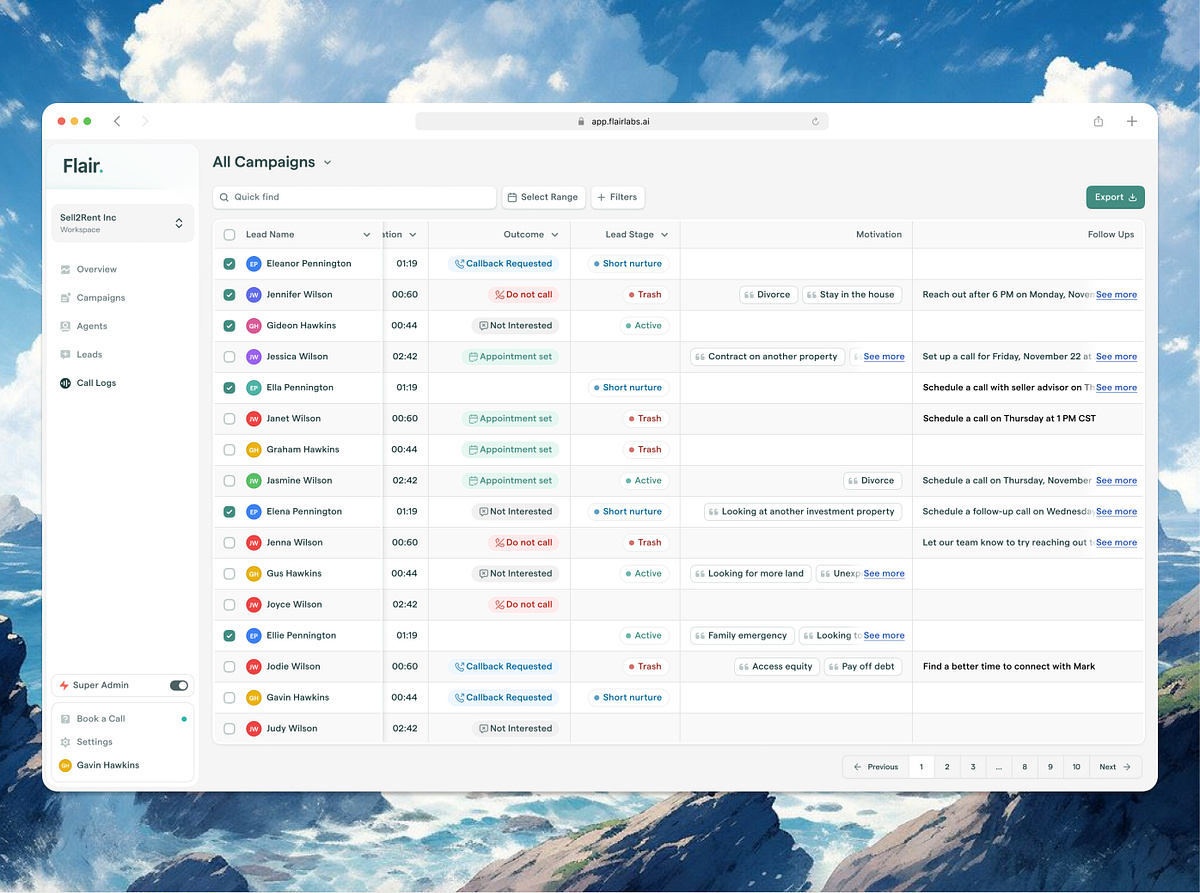
Task: Open the Duration column dropdown arrow
Action: [x=413, y=235]
